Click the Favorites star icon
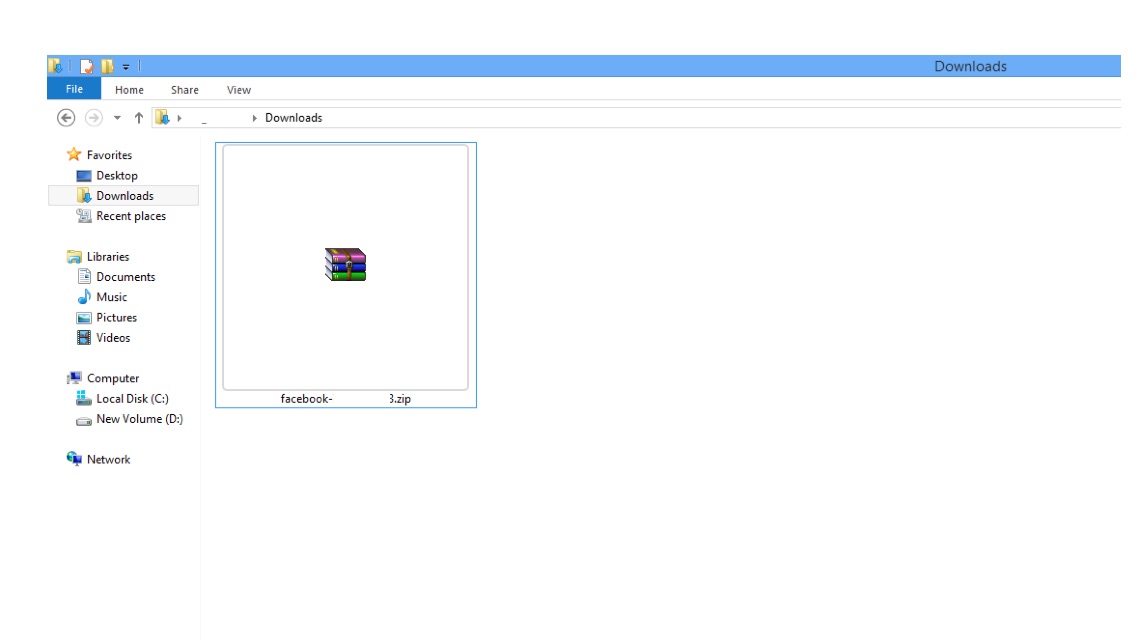The width and height of the screenshot is (1136, 640). (74, 154)
